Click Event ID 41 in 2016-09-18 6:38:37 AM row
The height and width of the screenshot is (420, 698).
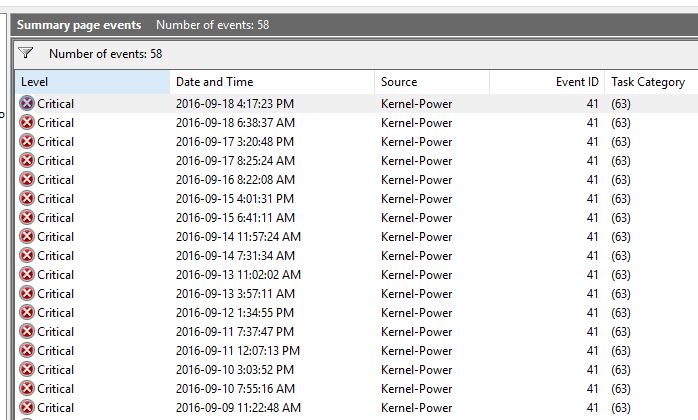(592, 123)
